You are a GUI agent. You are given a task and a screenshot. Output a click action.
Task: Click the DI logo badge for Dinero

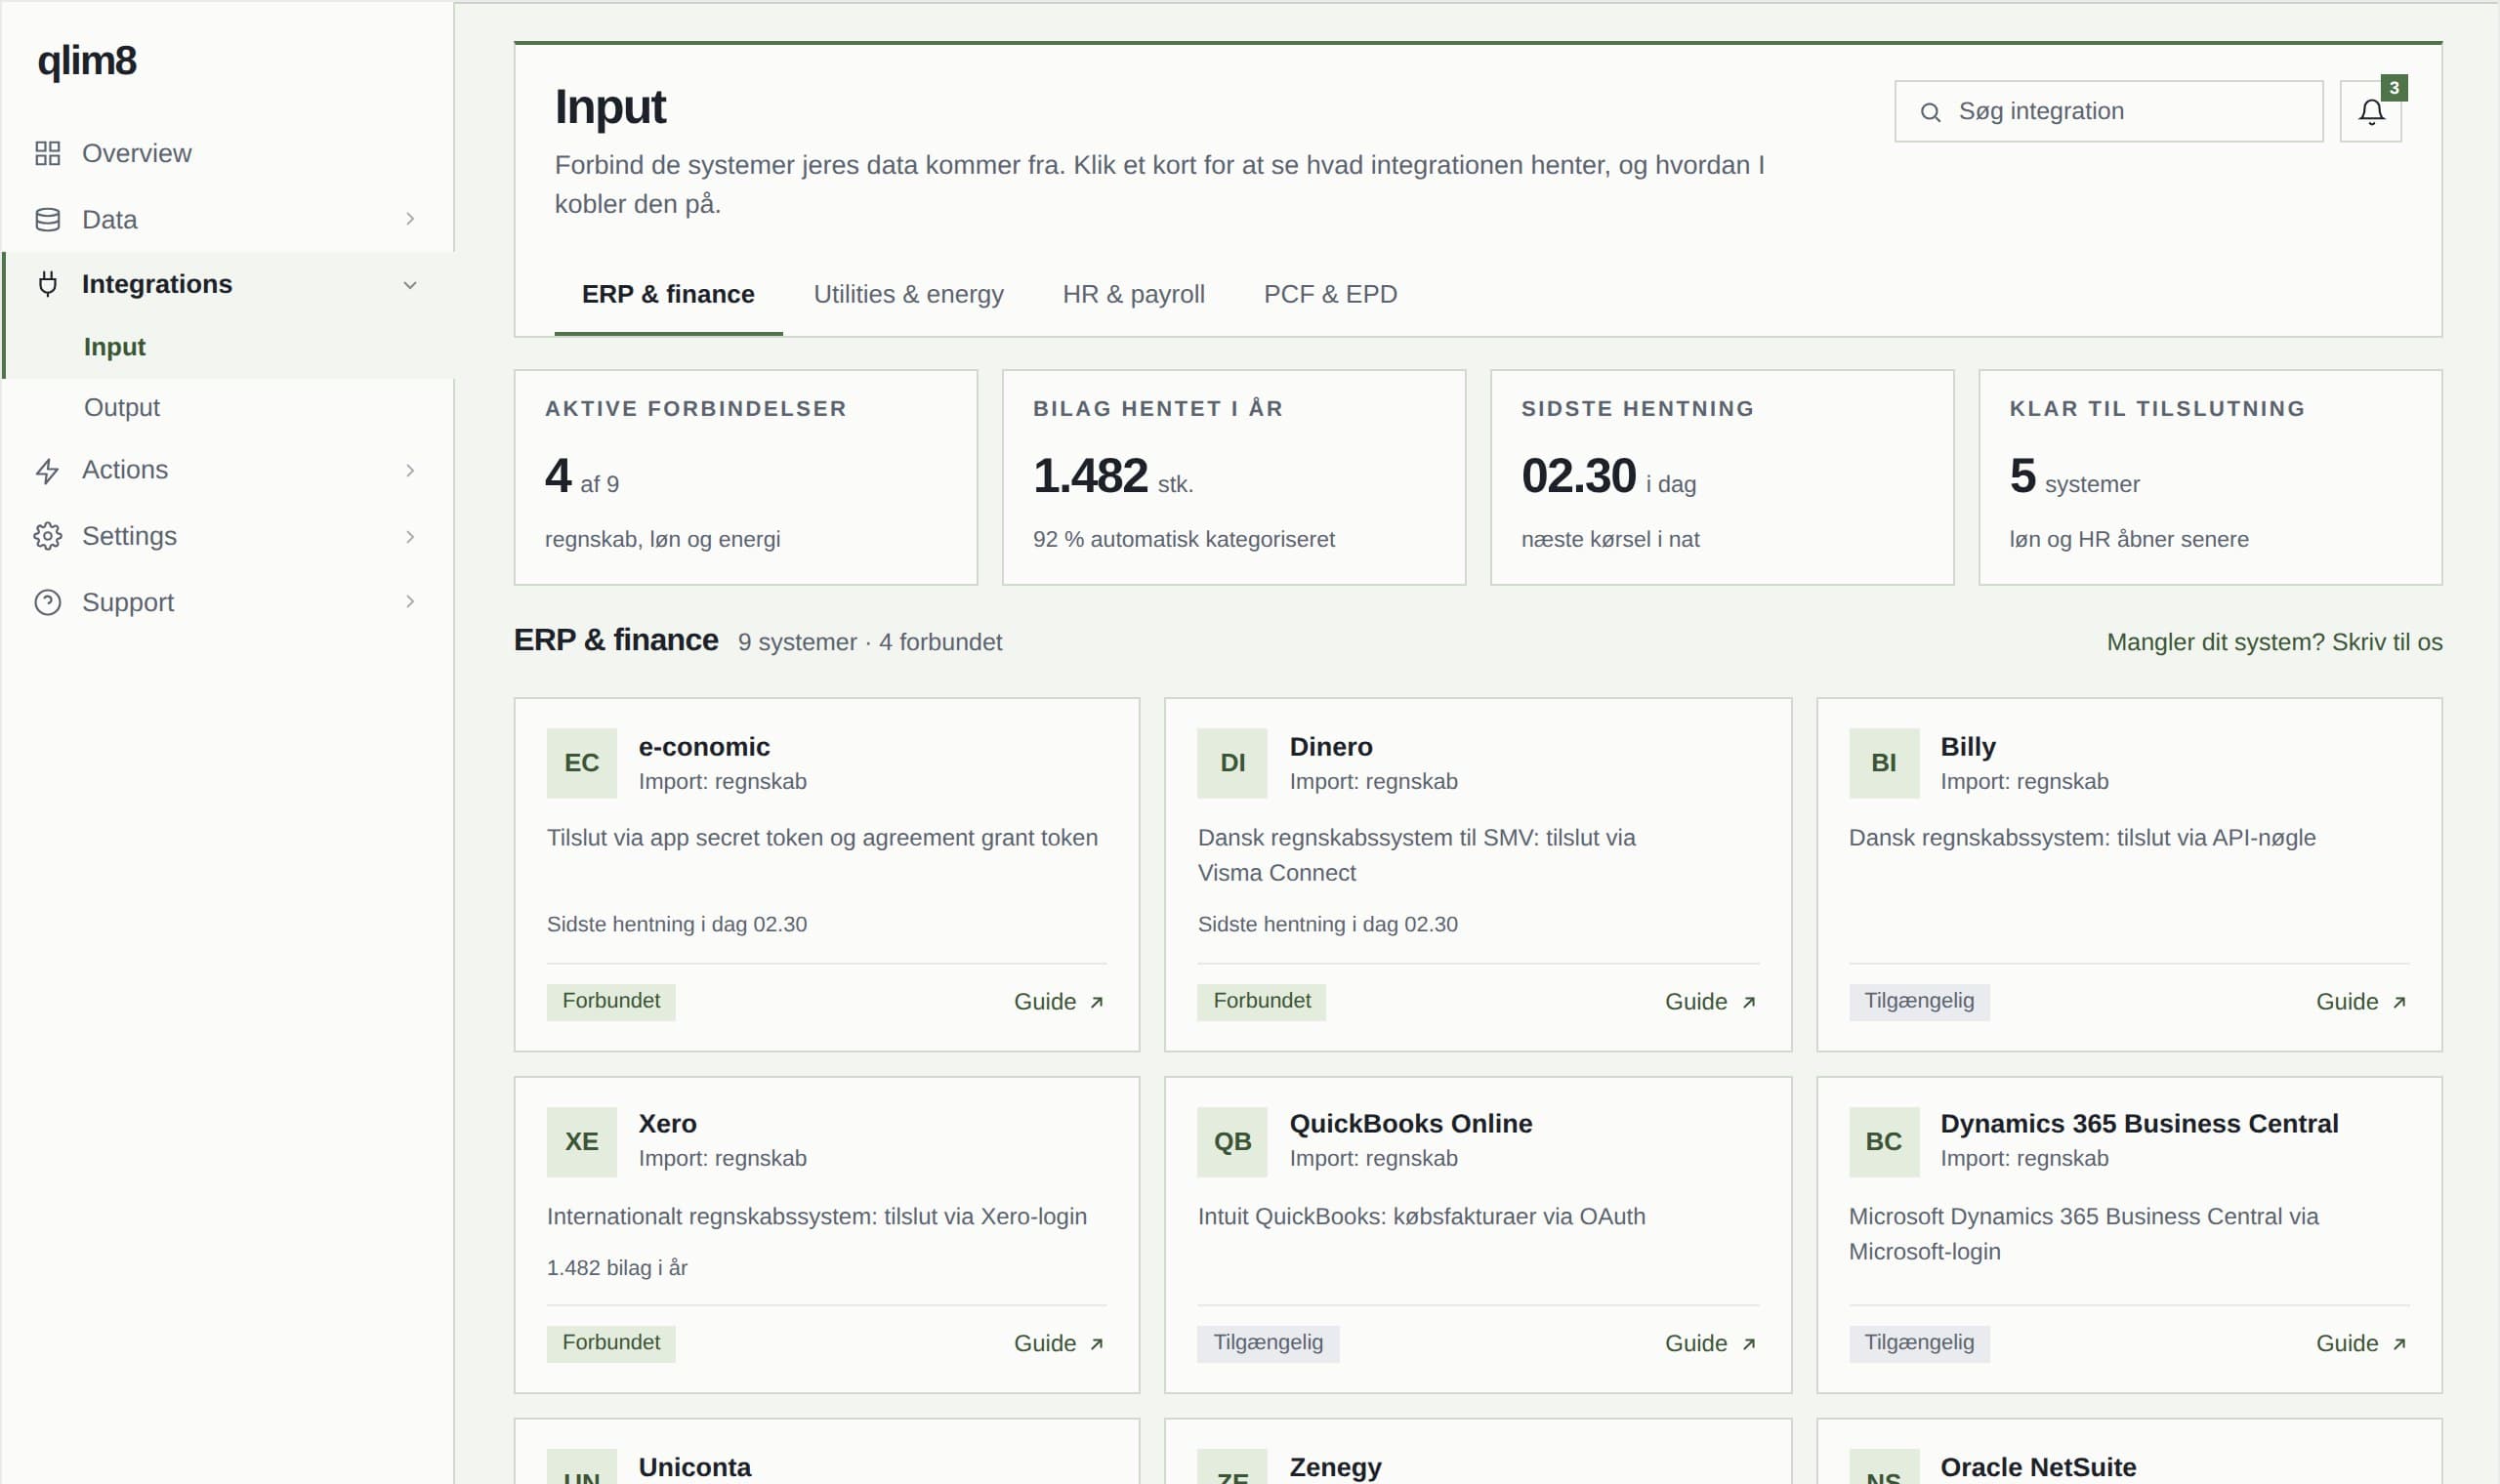1232,763
